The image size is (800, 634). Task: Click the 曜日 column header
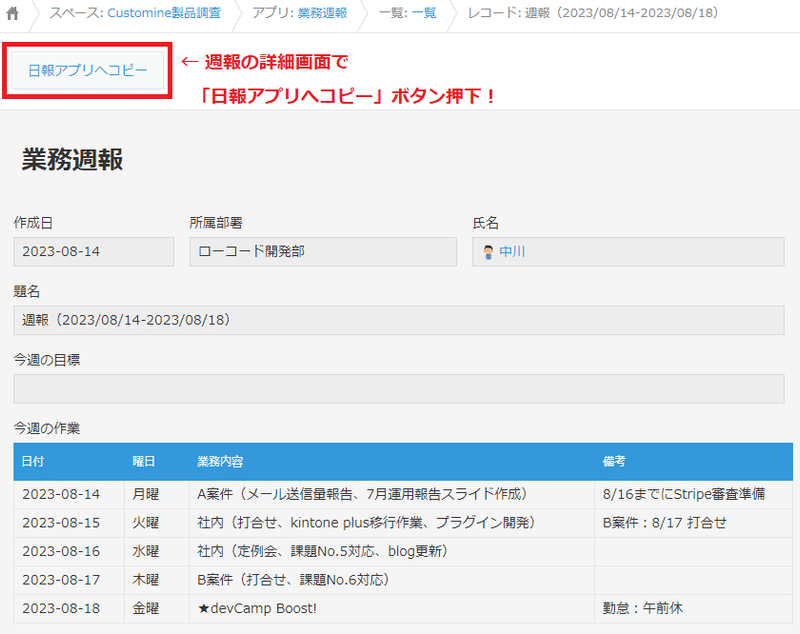coord(157,462)
